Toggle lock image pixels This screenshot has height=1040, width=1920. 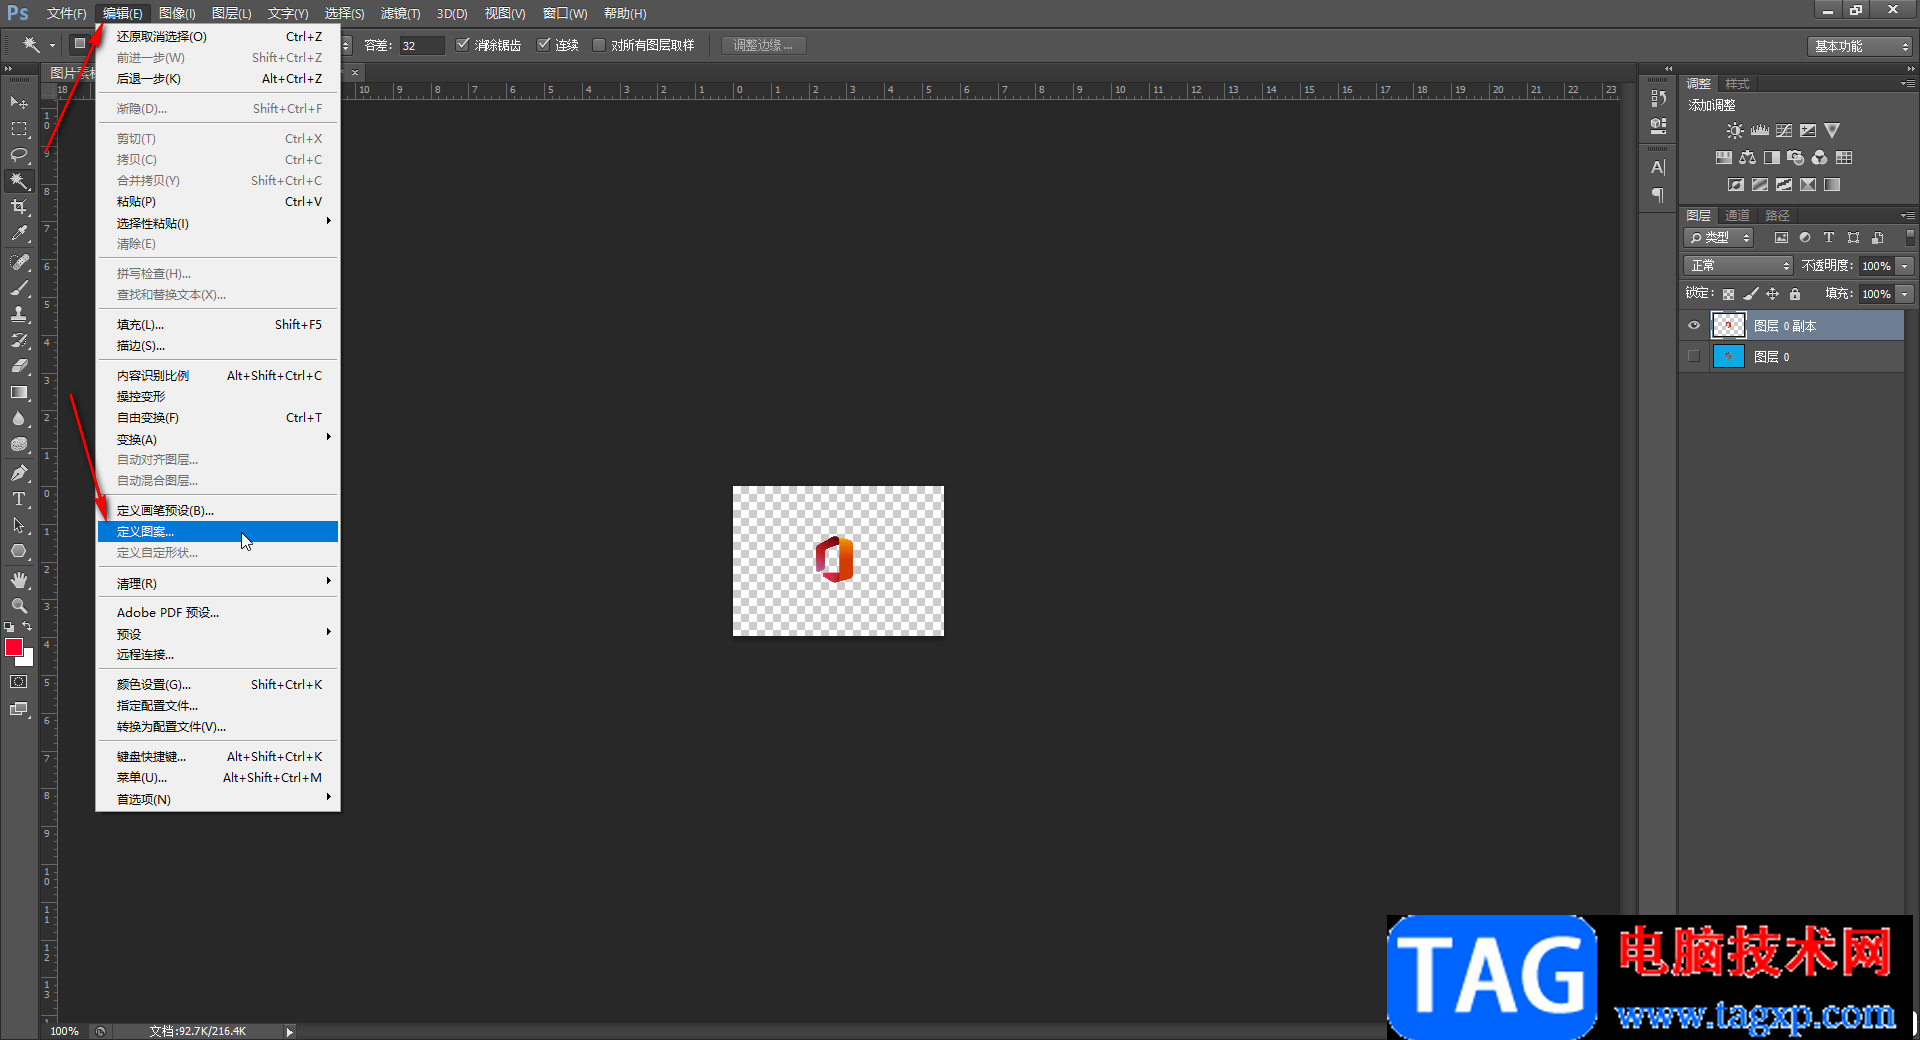coord(1750,294)
